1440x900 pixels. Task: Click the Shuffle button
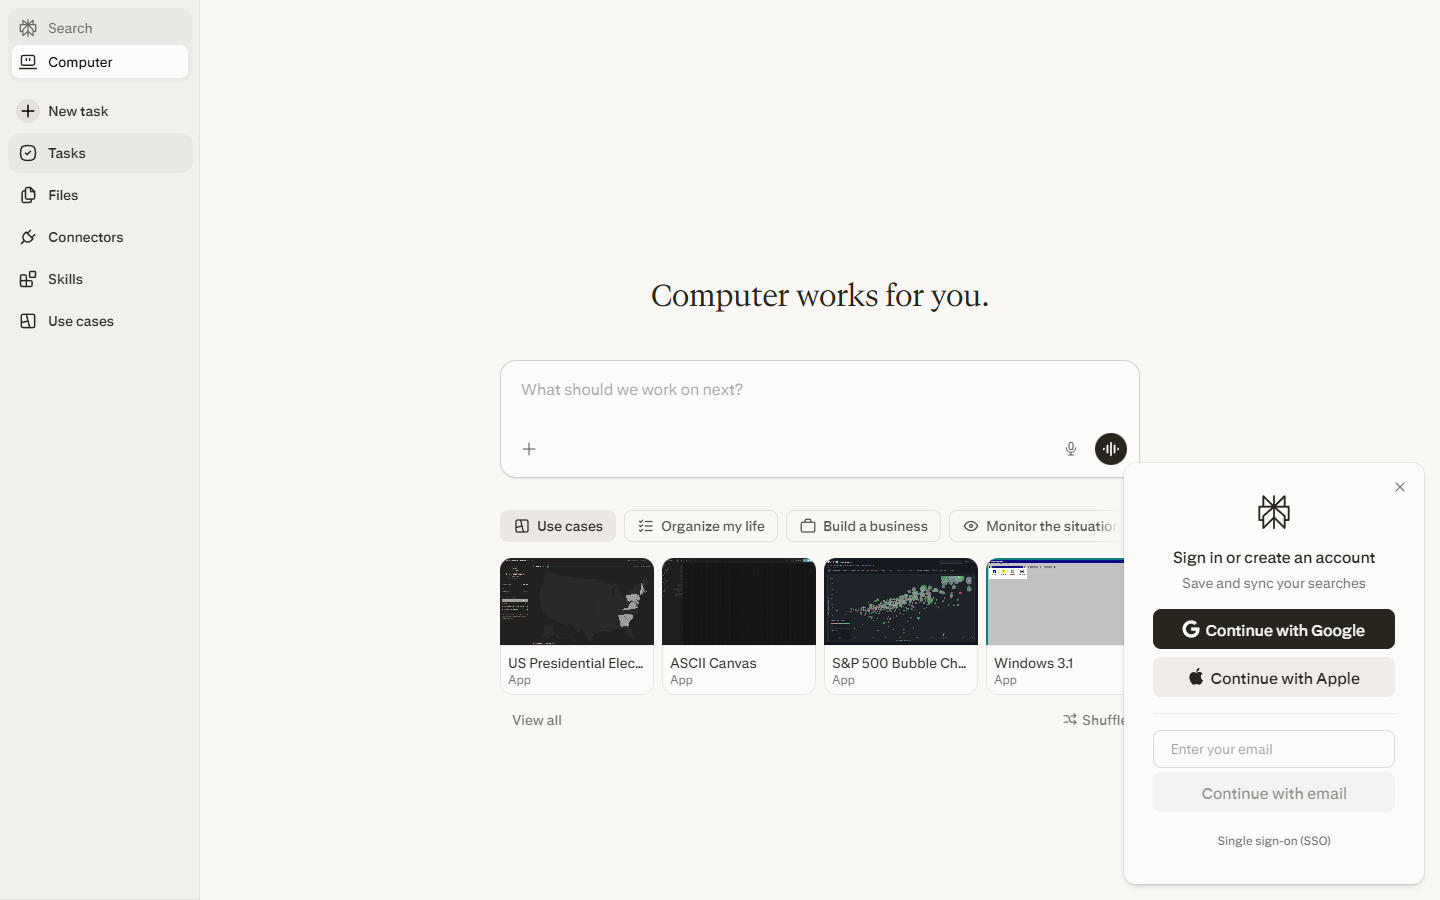1094,720
